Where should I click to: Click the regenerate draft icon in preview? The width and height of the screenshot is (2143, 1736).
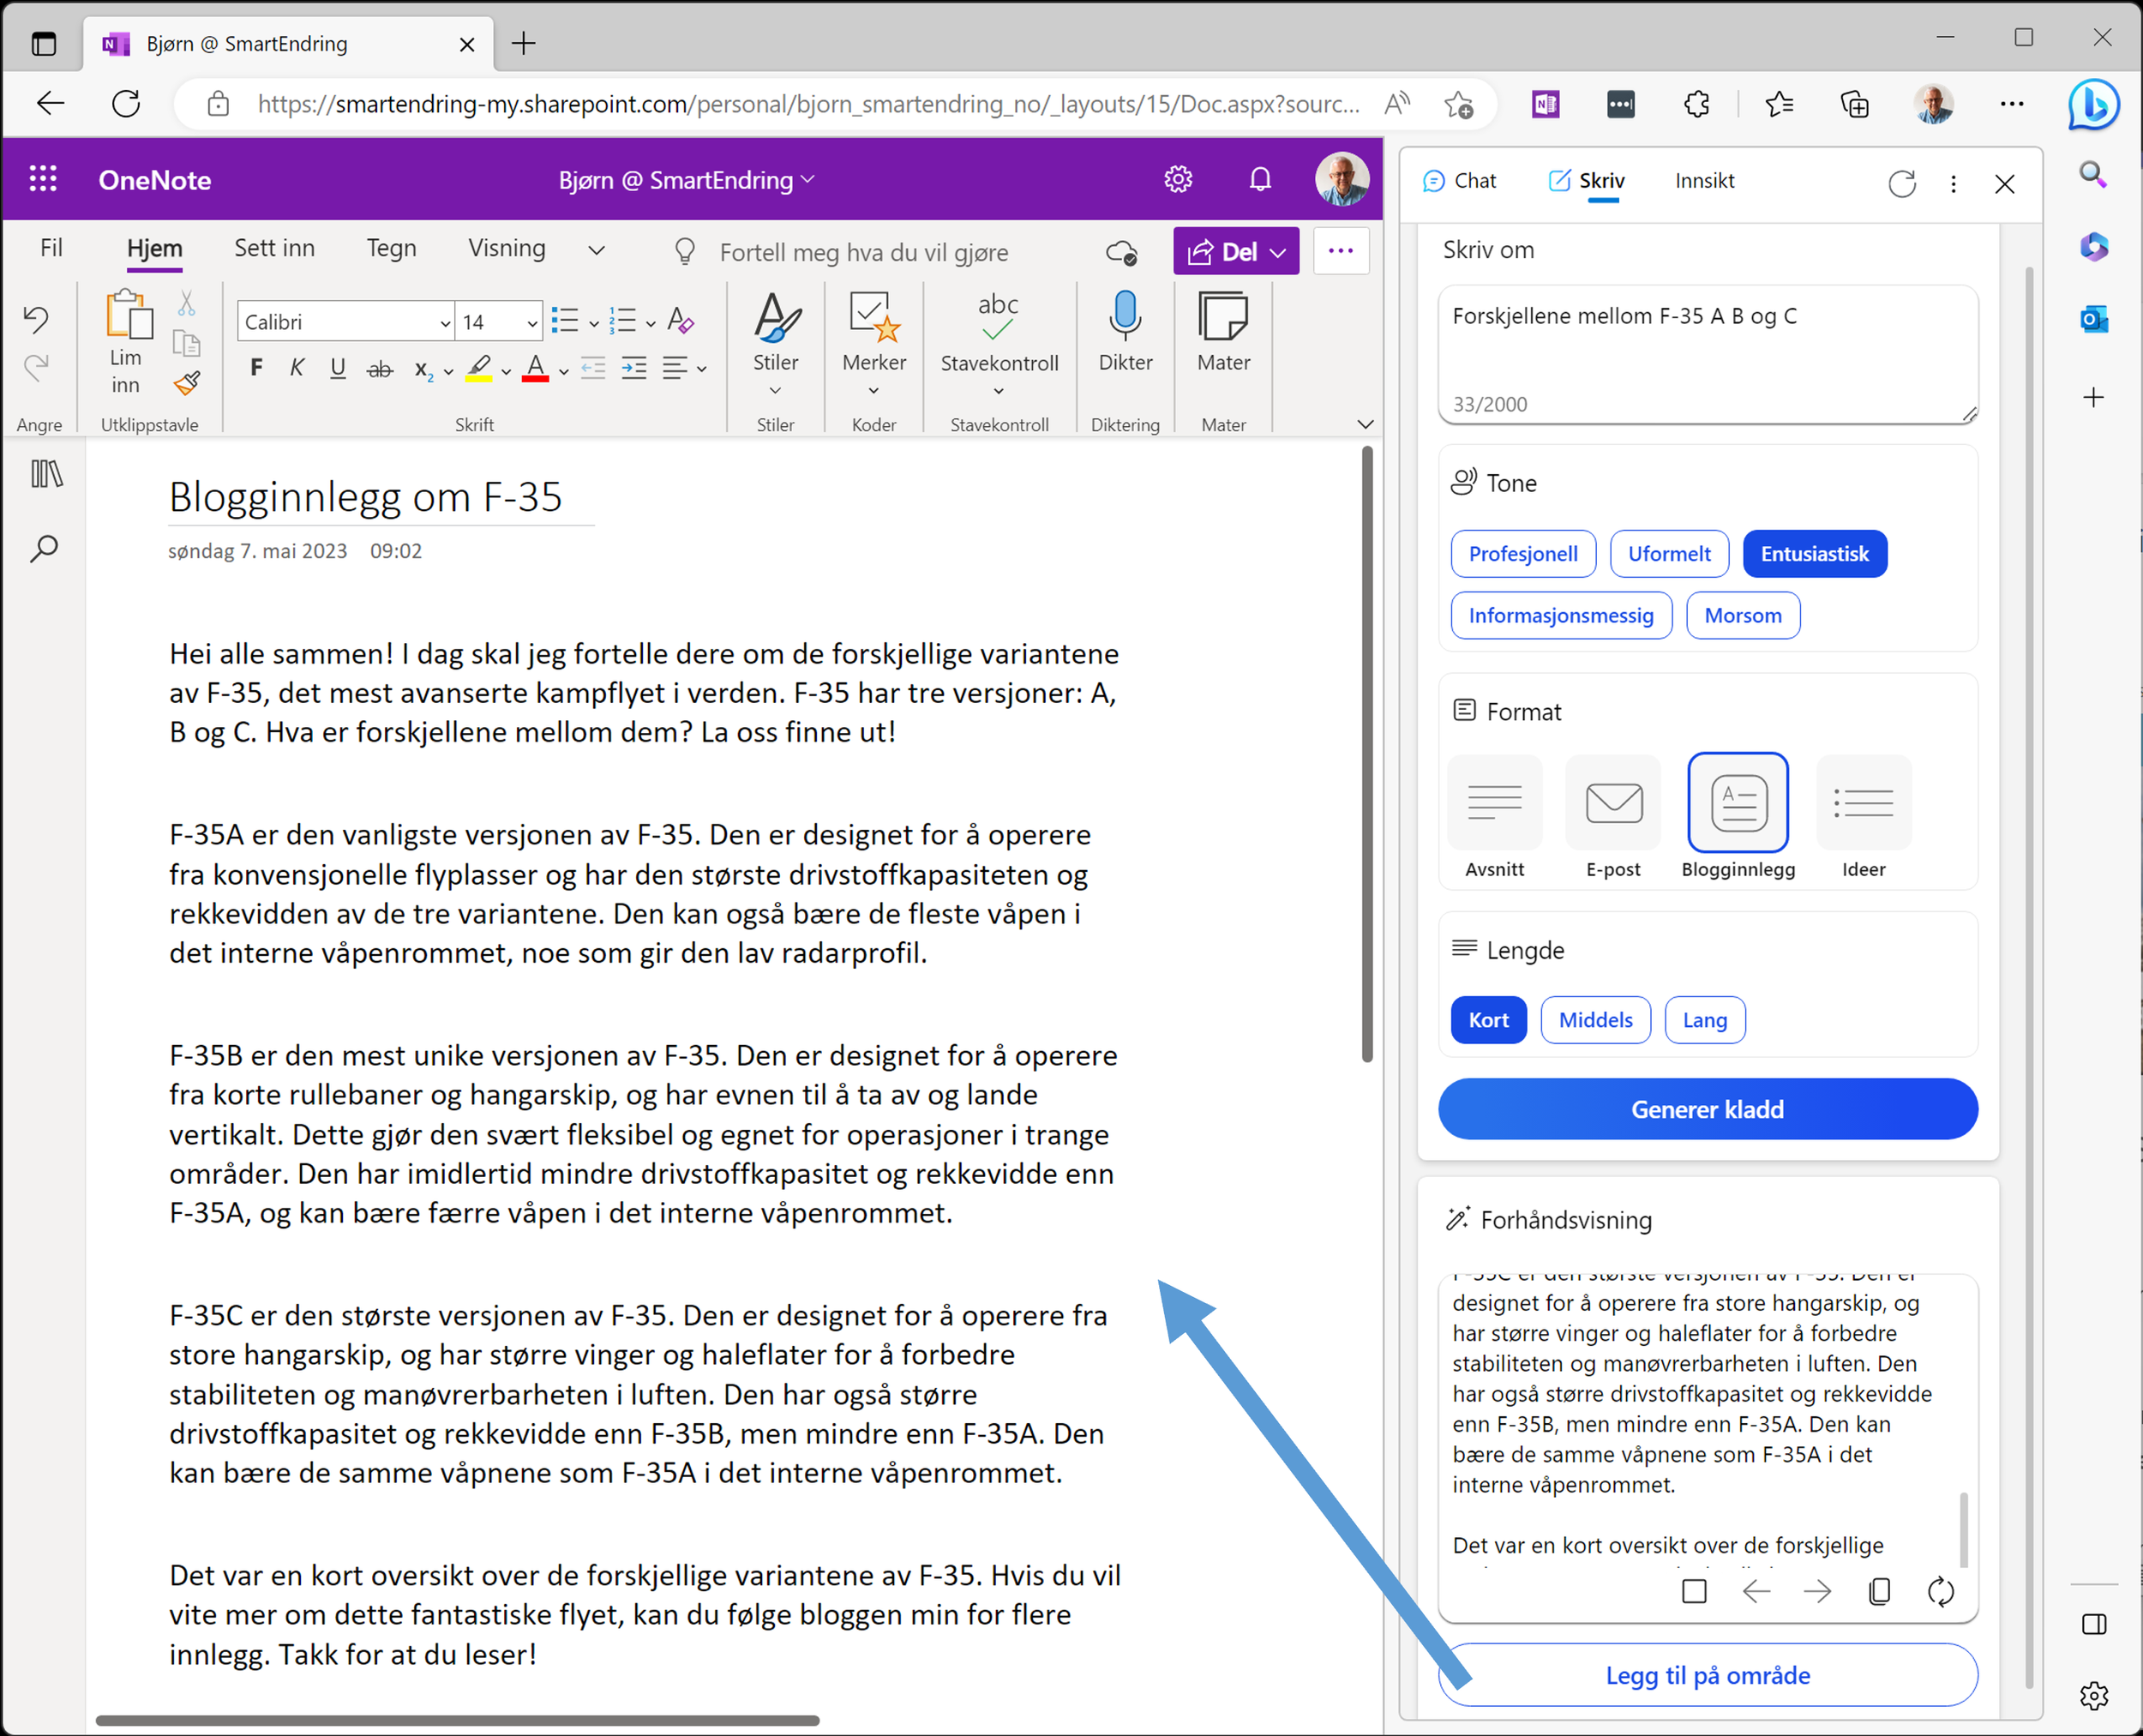click(1940, 1590)
